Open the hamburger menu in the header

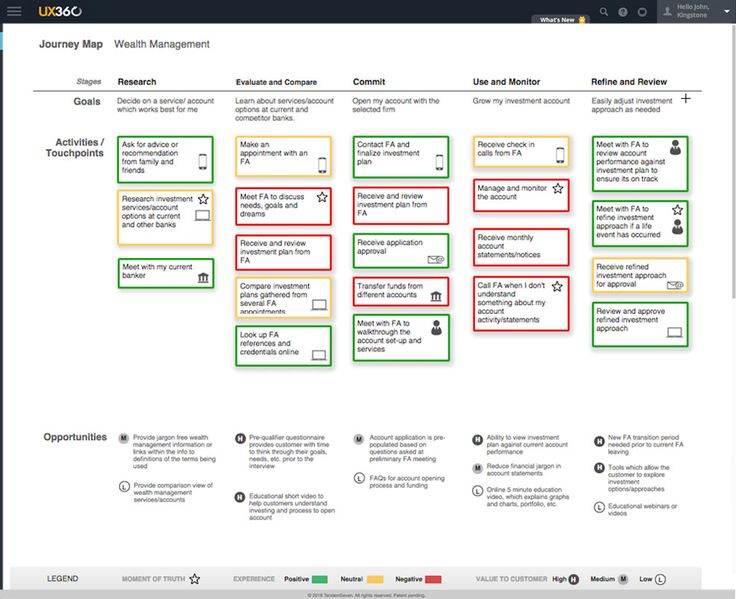tap(14, 11)
